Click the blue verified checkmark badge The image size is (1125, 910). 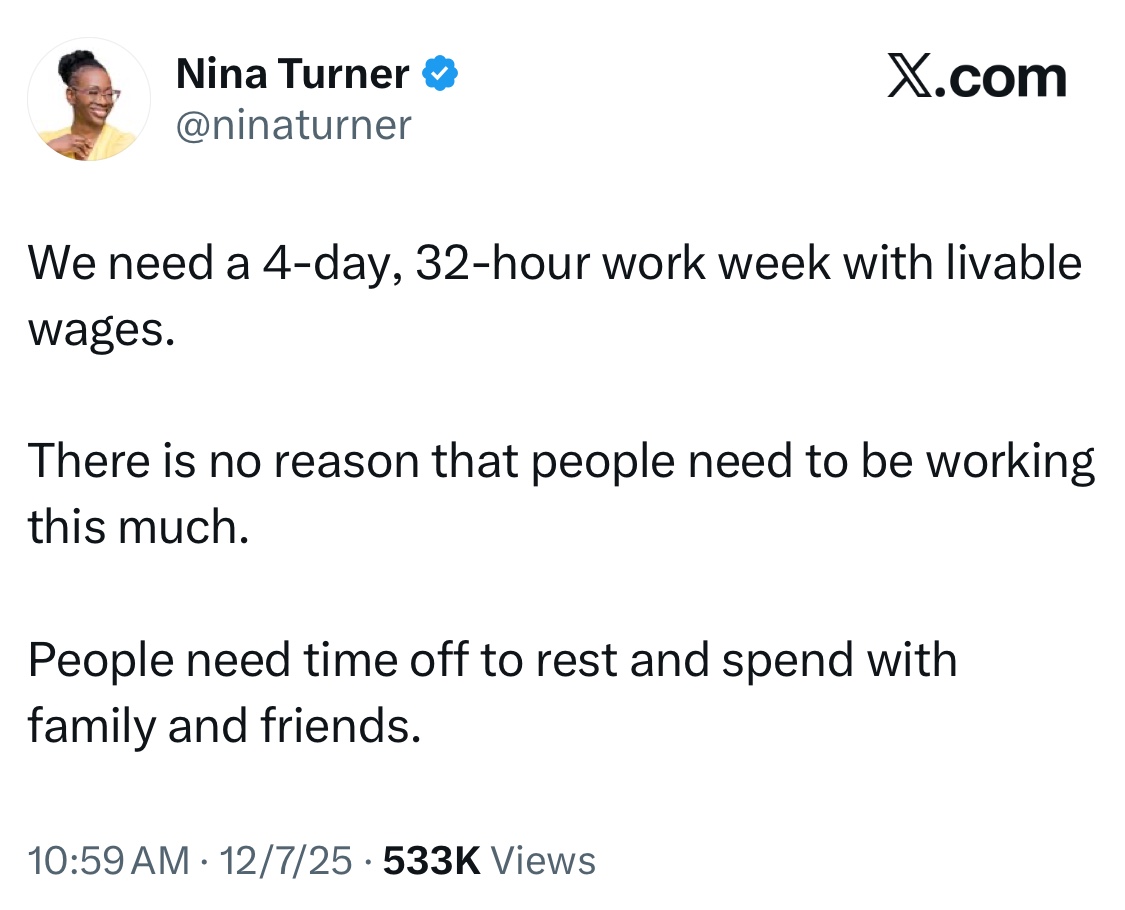pos(440,74)
